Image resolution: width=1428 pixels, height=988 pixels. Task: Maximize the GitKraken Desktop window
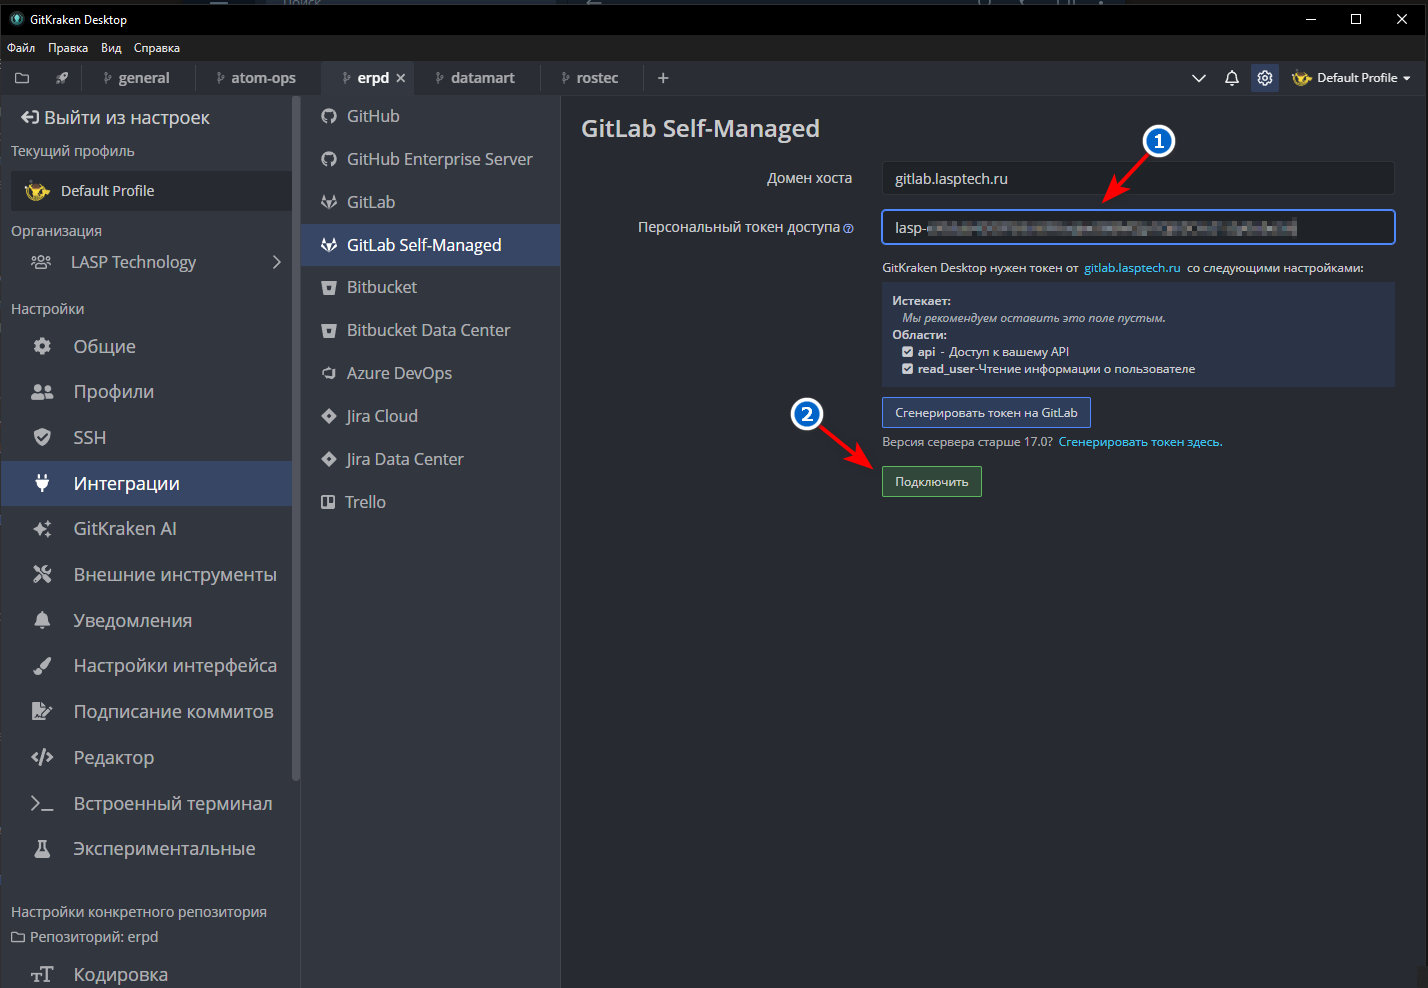pyautogui.click(x=1356, y=19)
